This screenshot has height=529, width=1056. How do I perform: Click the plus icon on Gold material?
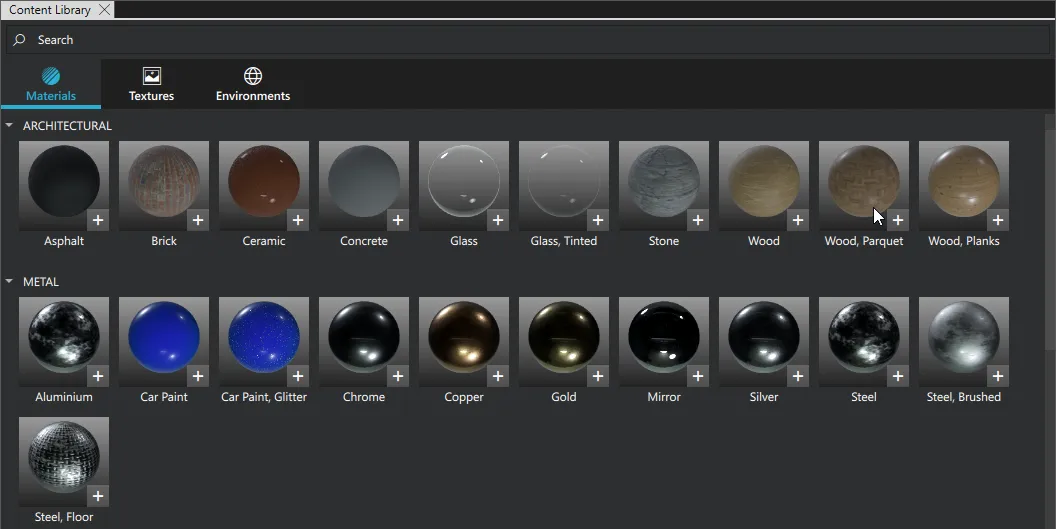[598, 376]
